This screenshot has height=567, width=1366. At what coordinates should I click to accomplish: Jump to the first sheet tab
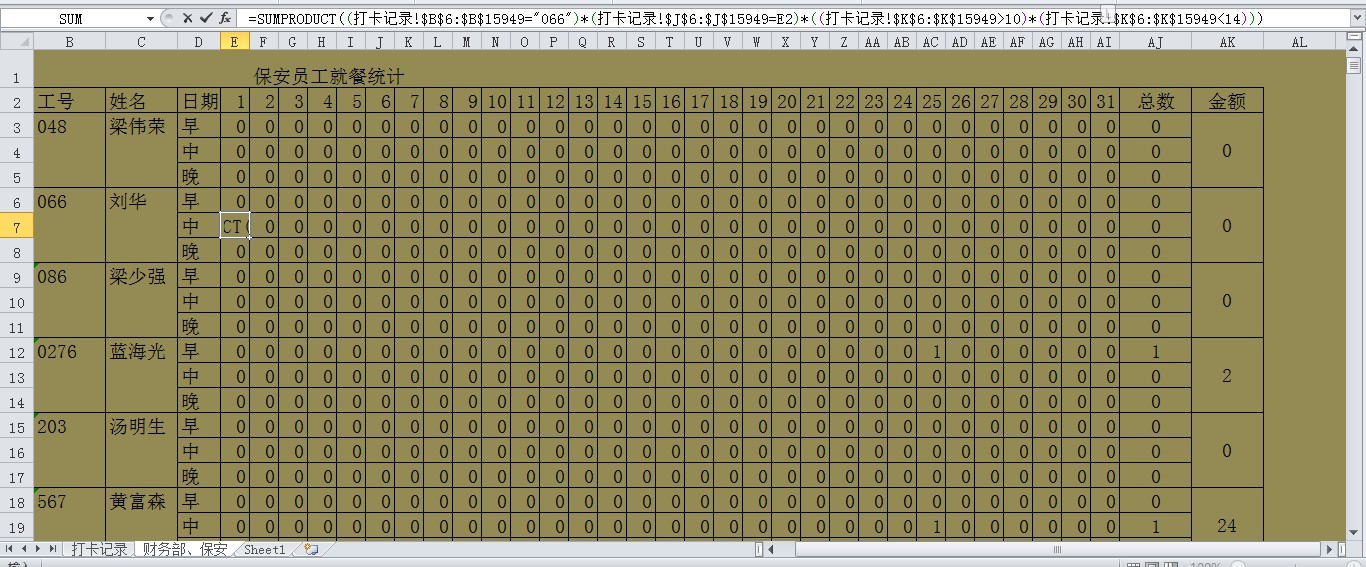pyautogui.click(x=10, y=549)
